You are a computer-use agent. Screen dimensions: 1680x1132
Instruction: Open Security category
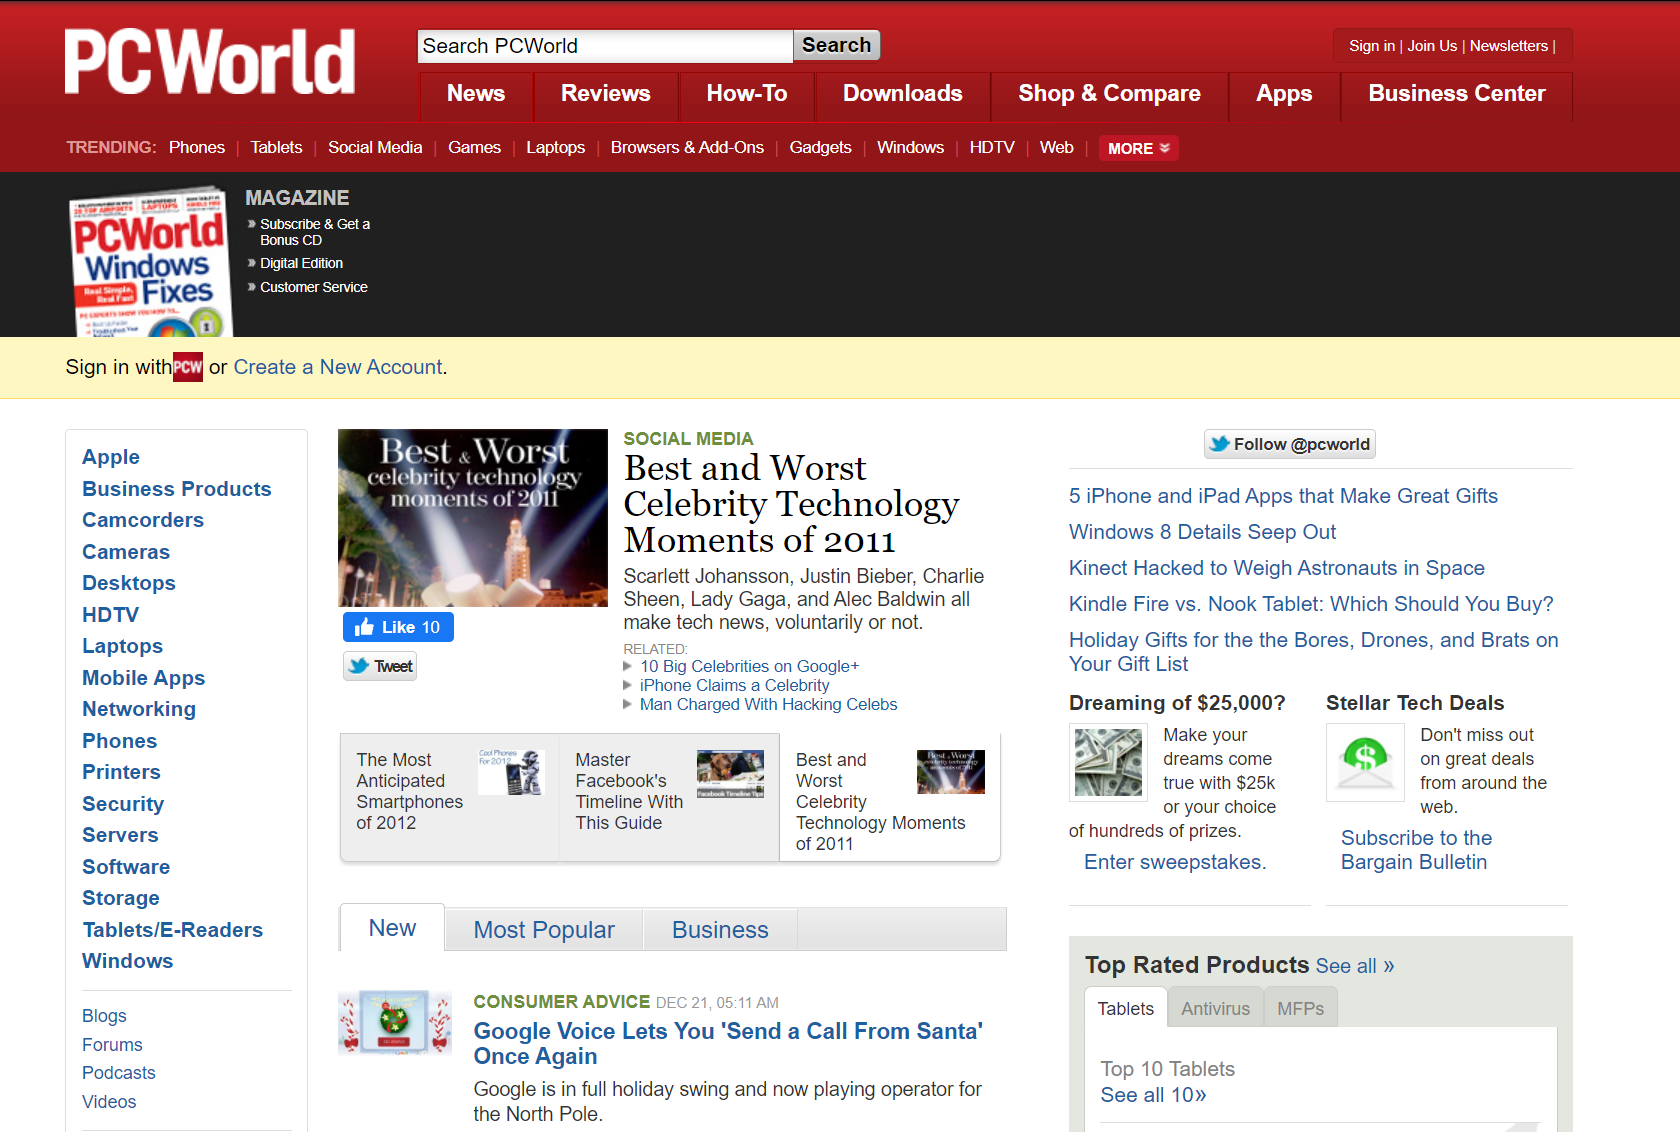[x=123, y=804]
